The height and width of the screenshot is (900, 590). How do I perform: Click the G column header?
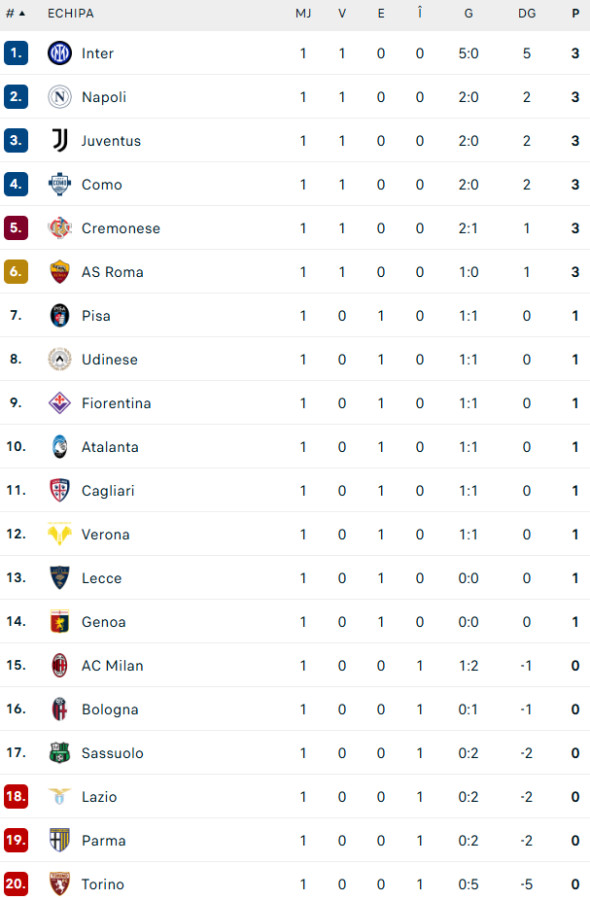click(468, 14)
